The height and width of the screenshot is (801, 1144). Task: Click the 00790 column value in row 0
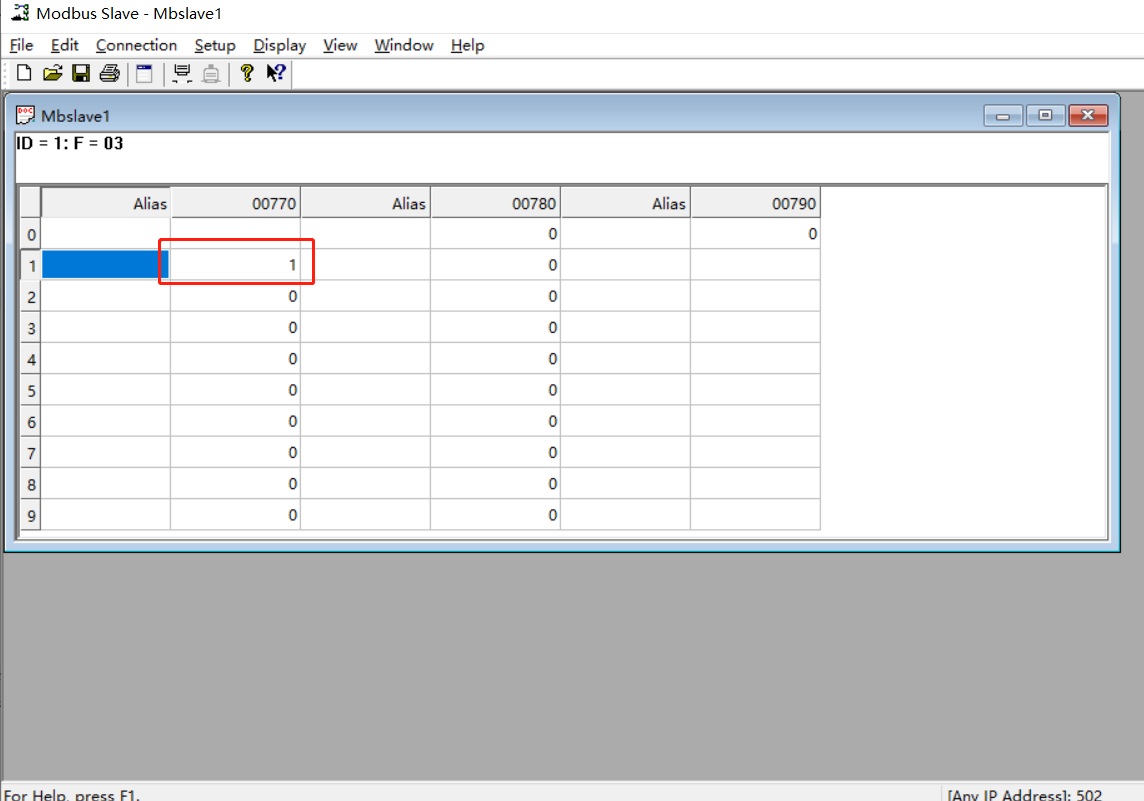[x=755, y=234]
